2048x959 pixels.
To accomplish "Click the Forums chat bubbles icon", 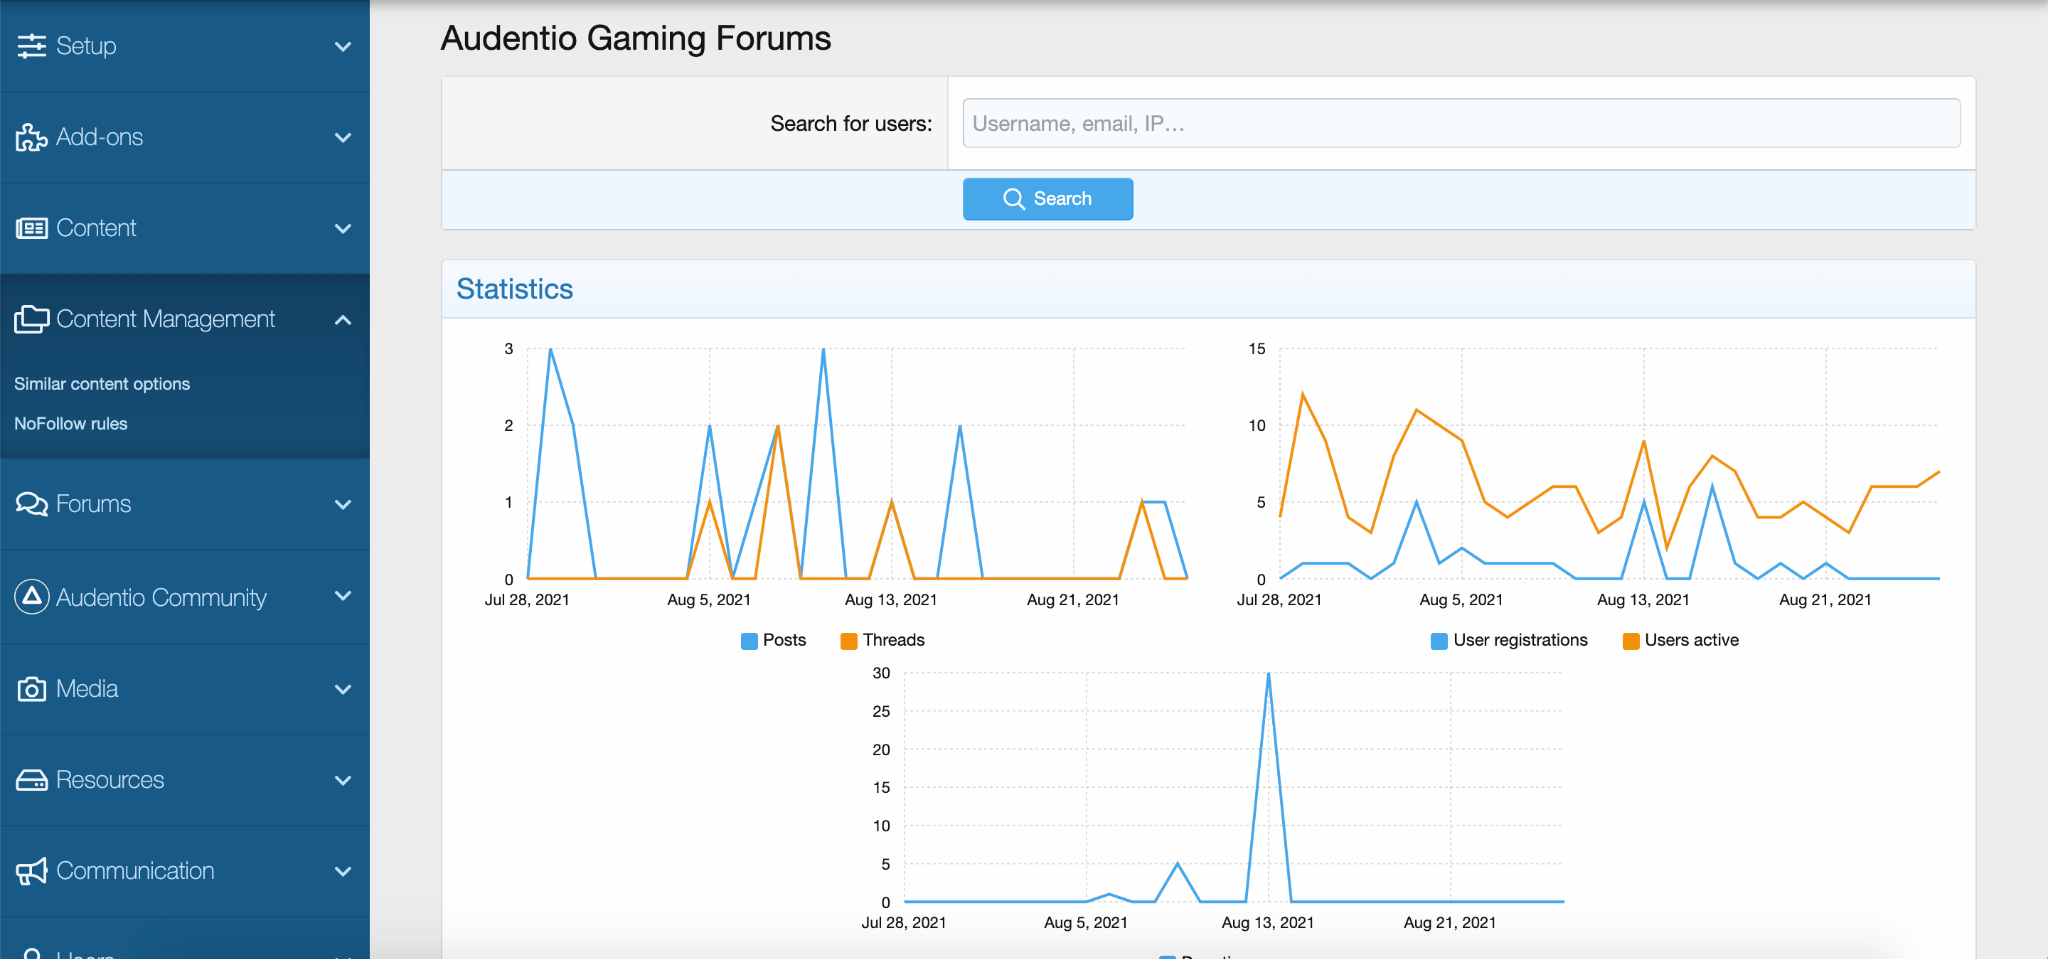I will [x=31, y=504].
